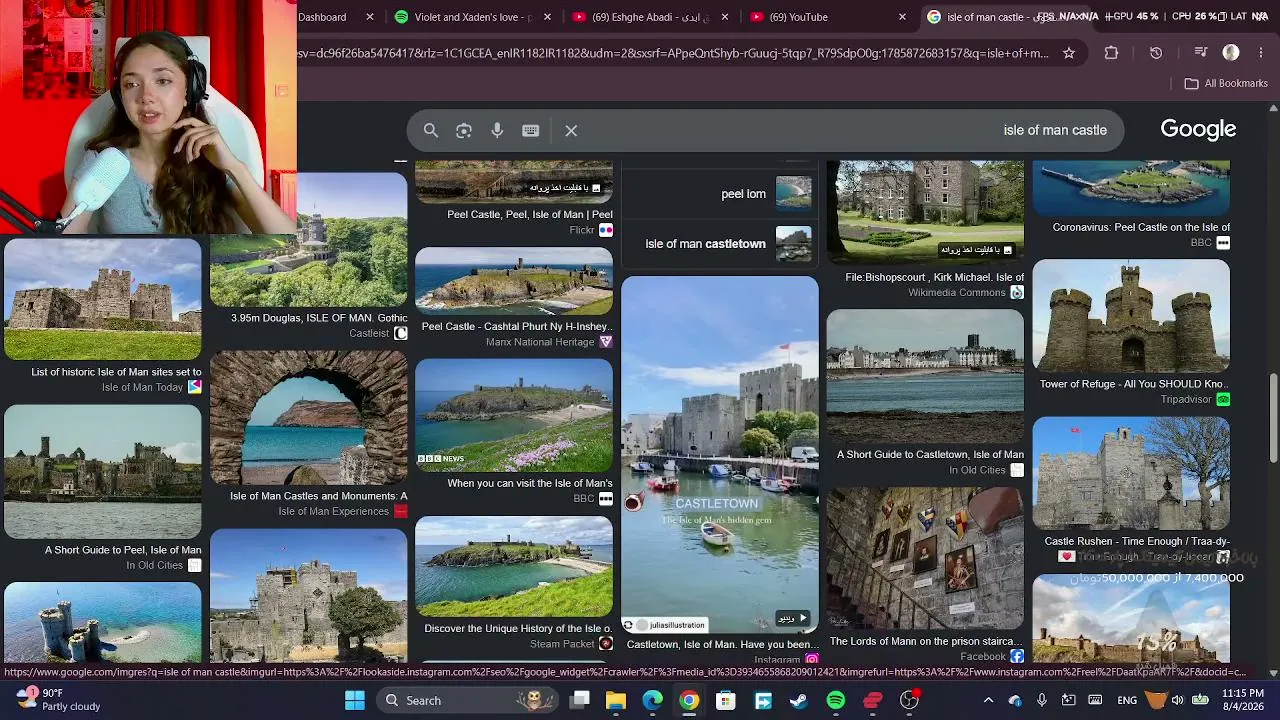Open 'List of historic Isle of Man sites' link
The height and width of the screenshot is (720, 1280).
pos(116,372)
